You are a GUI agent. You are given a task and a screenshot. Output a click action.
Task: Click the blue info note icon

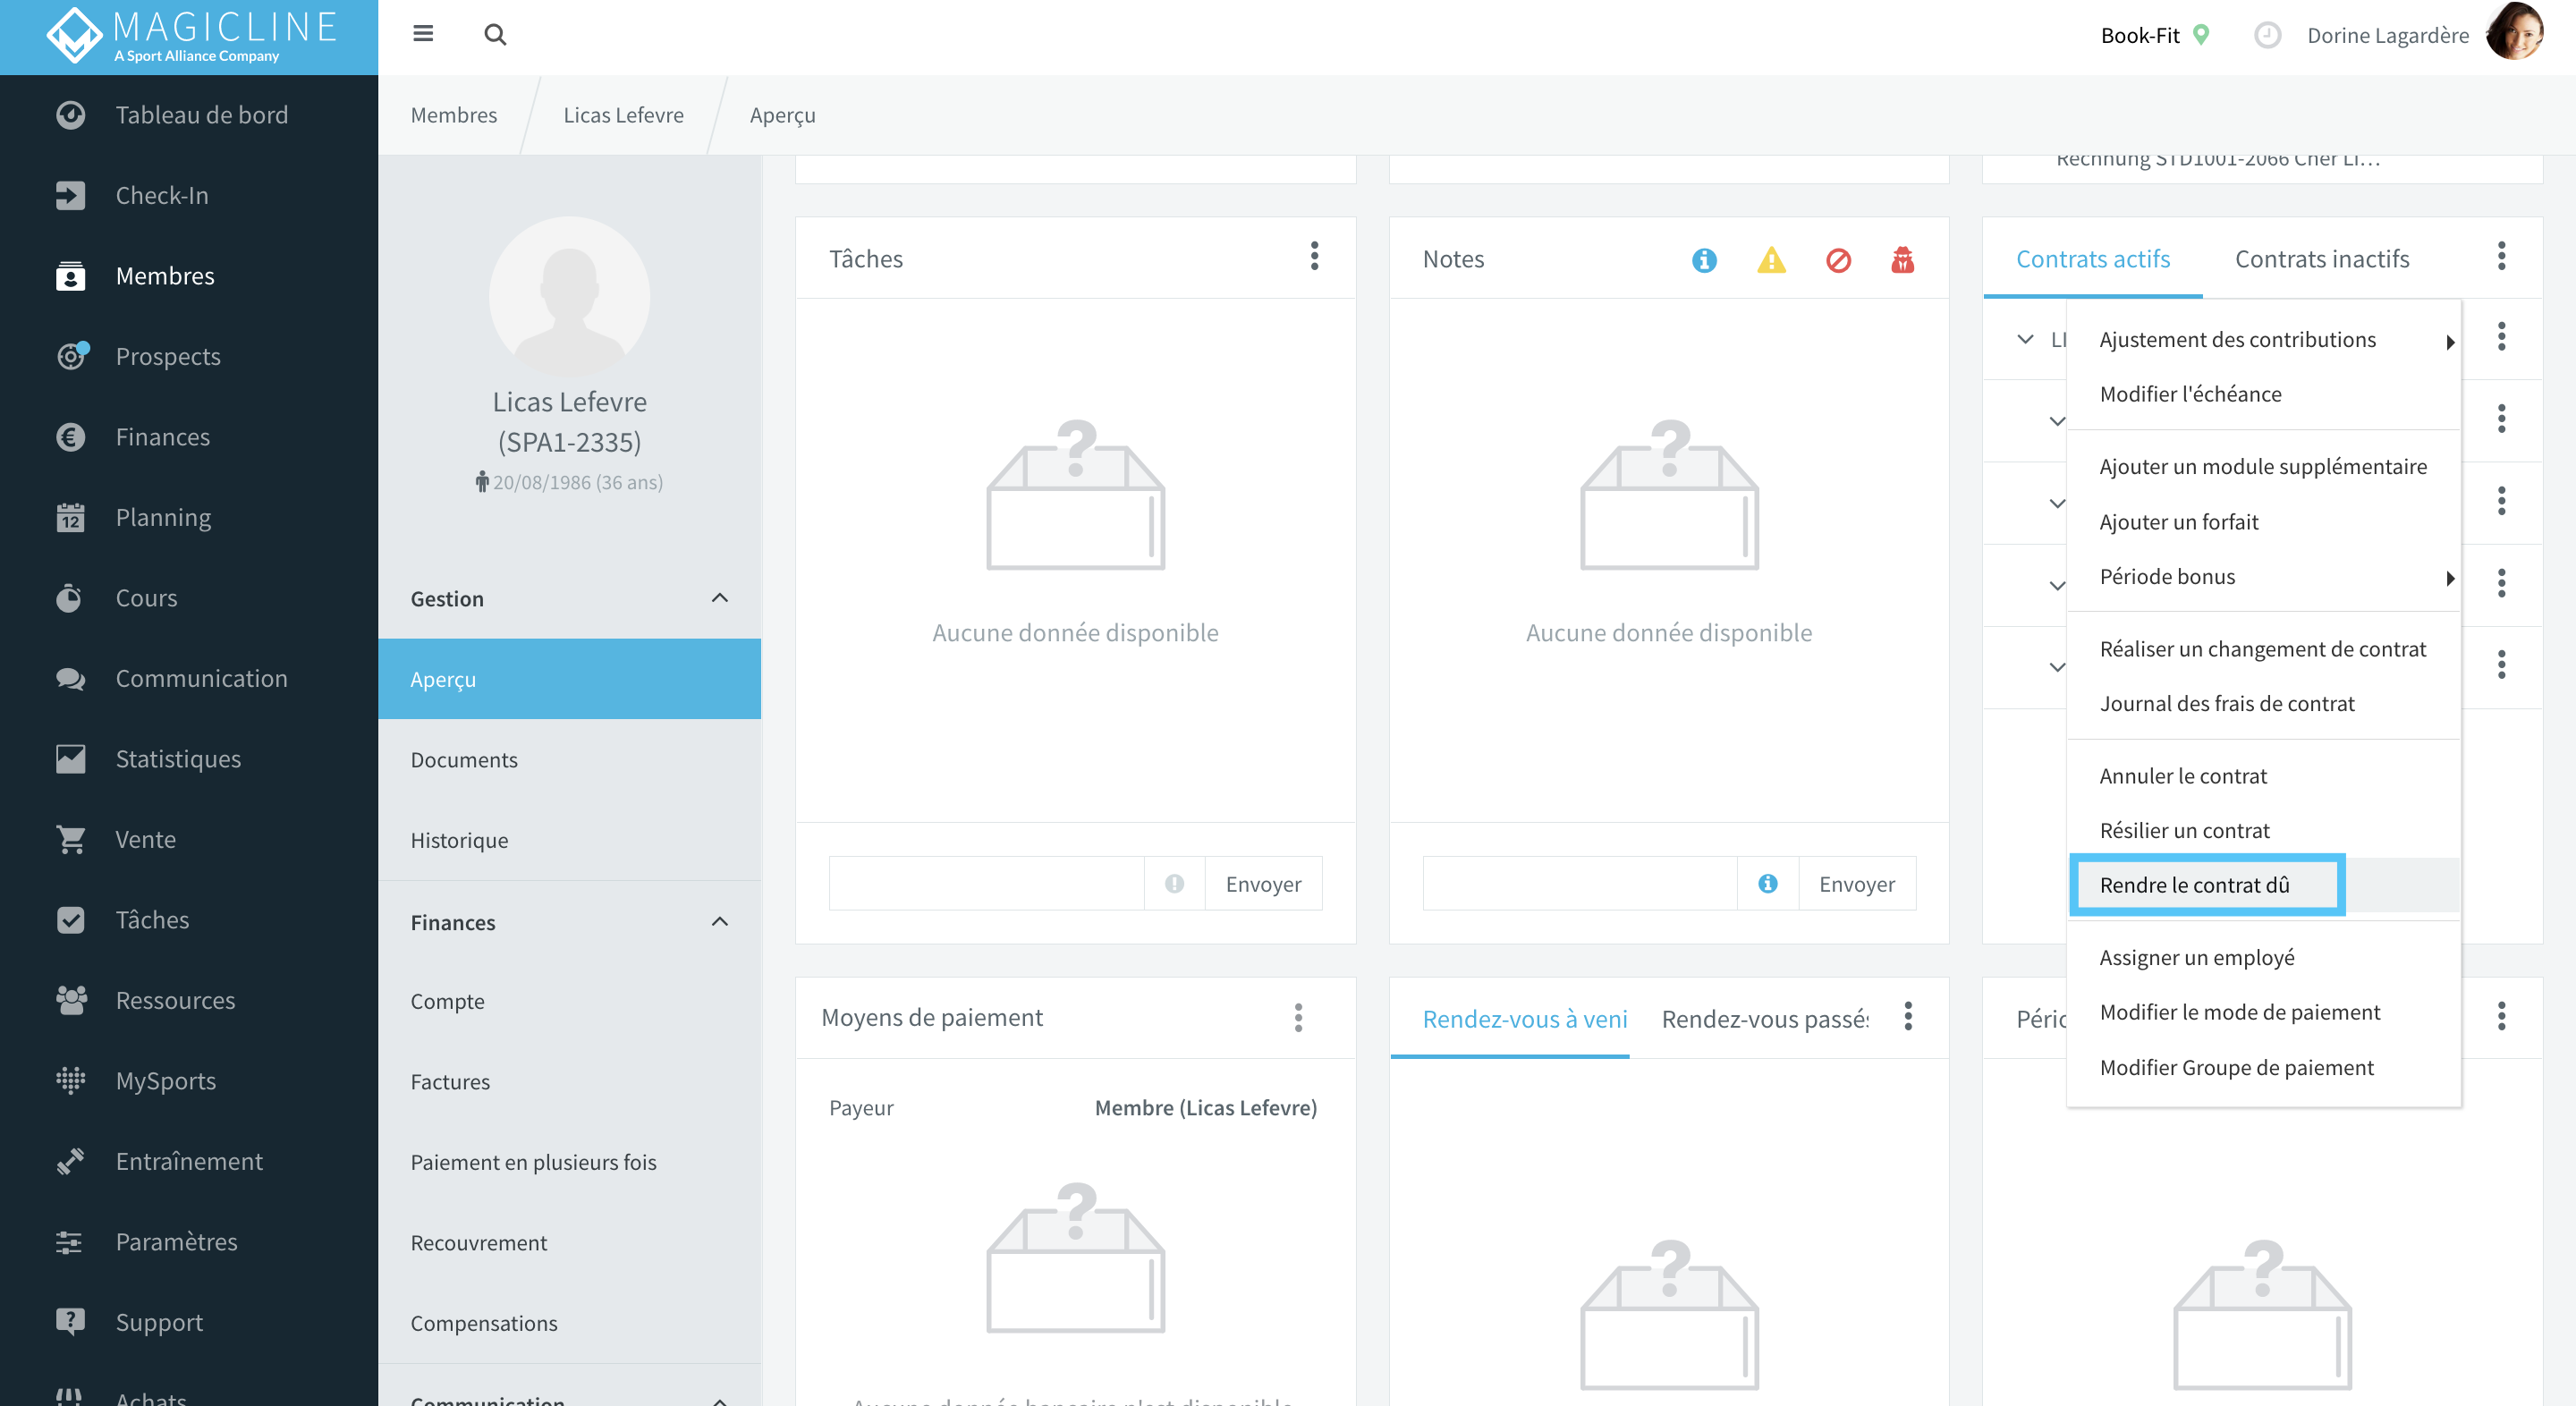coord(1704,260)
